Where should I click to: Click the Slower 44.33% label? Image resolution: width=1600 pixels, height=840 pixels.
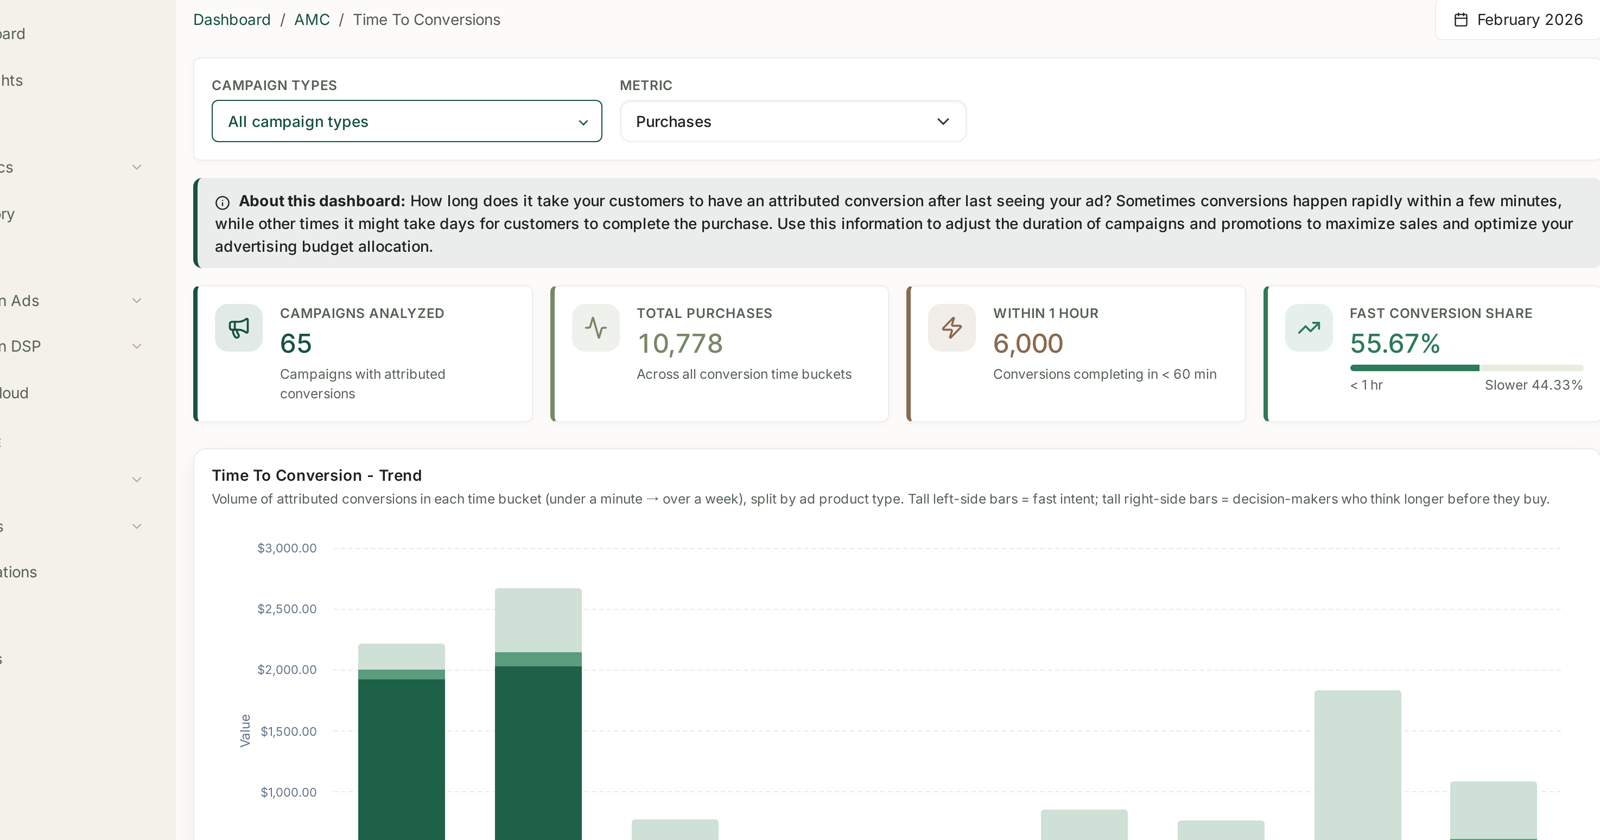coord(1534,385)
